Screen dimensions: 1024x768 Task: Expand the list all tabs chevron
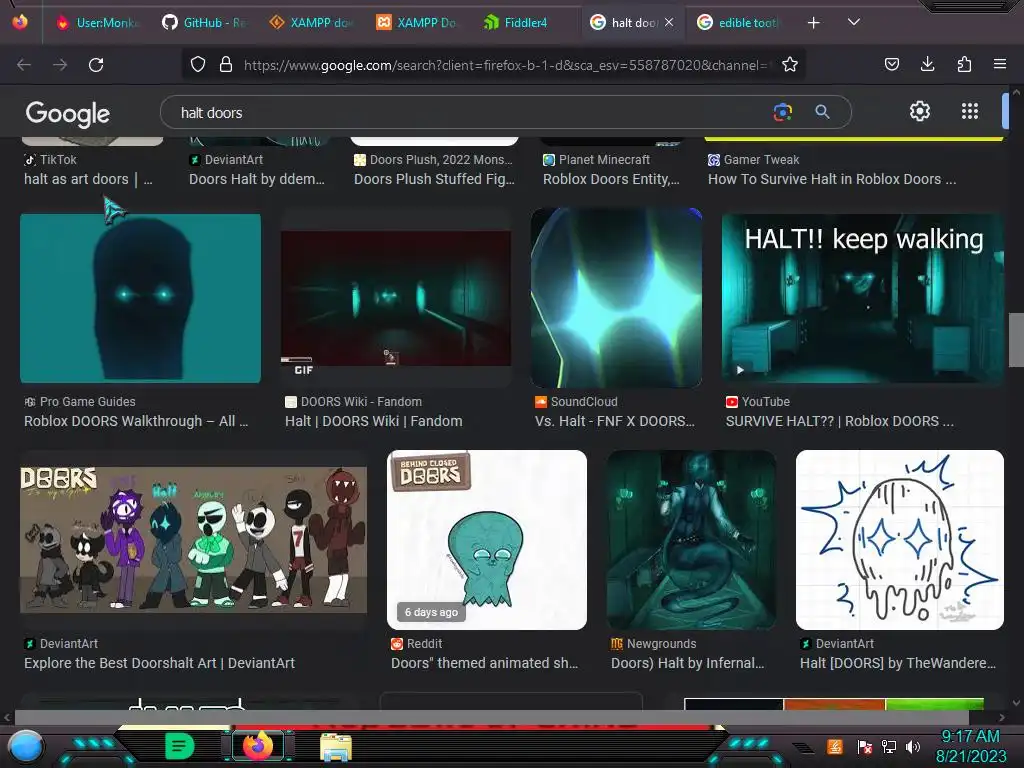tap(854, 22)
